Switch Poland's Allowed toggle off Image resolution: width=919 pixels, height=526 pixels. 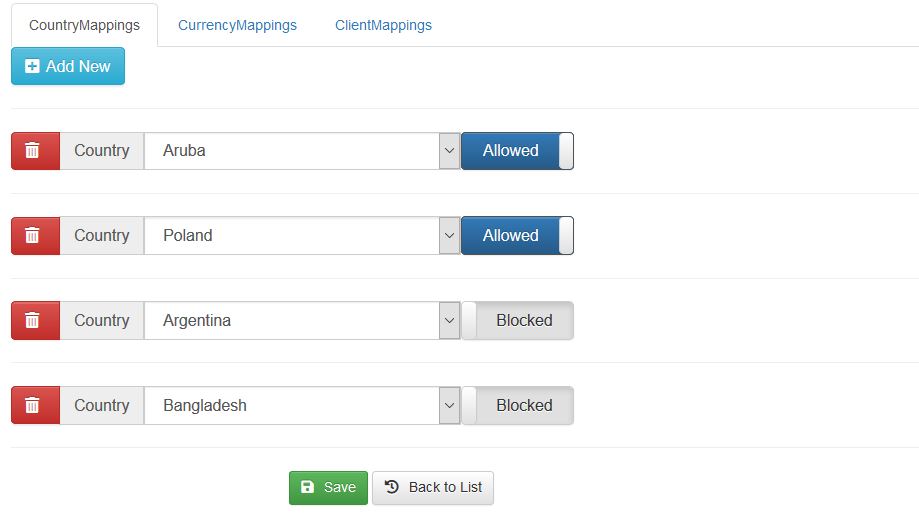pos(517,236)
